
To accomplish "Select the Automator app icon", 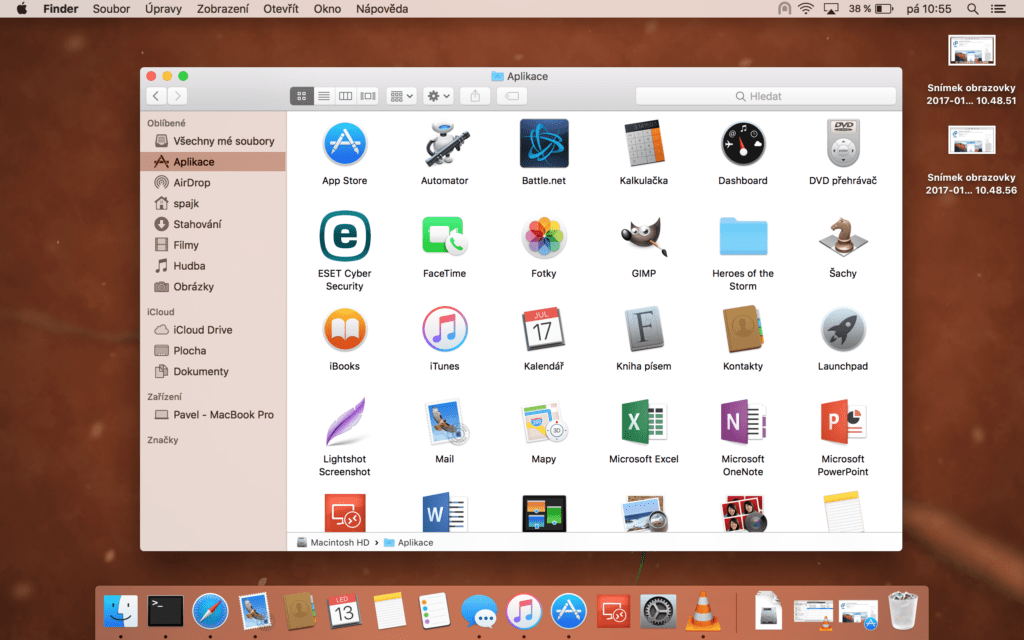I will point(444,144).
